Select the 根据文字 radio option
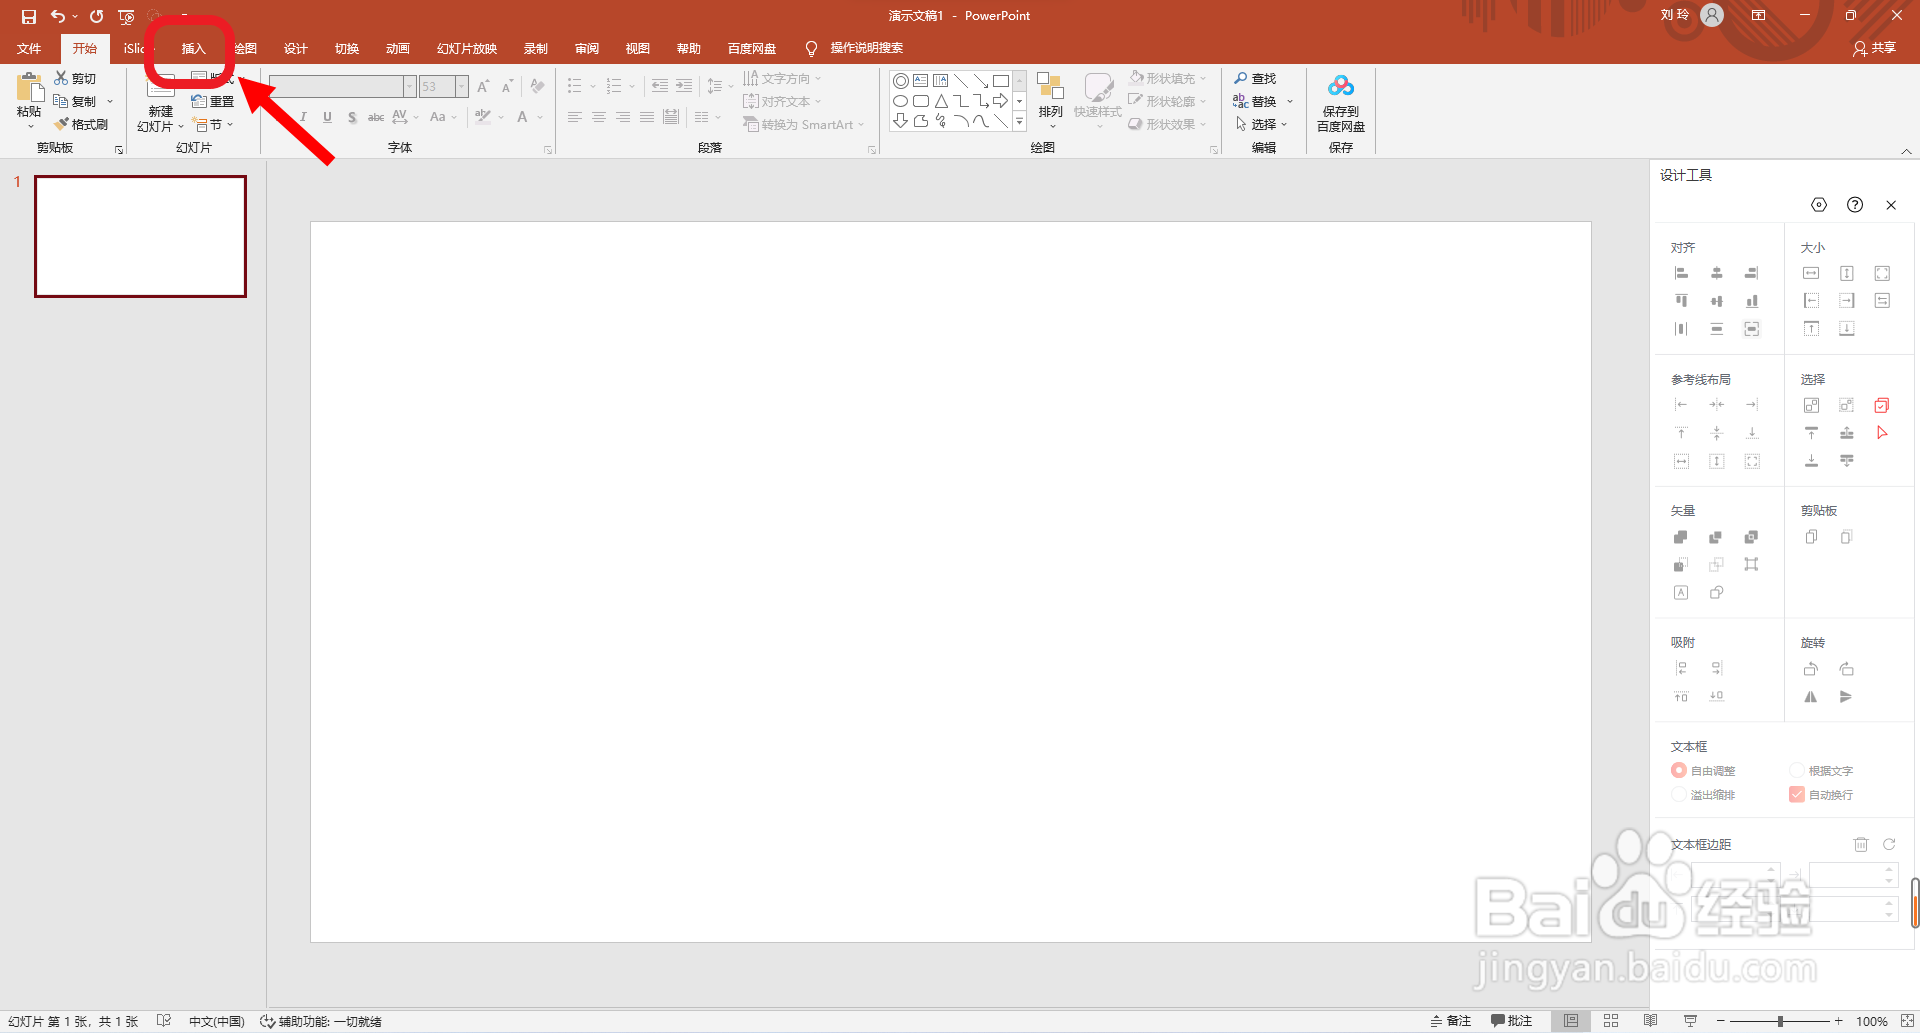The width and height of the screenshot is (1920, 1033). click(x=1822, y=770)
